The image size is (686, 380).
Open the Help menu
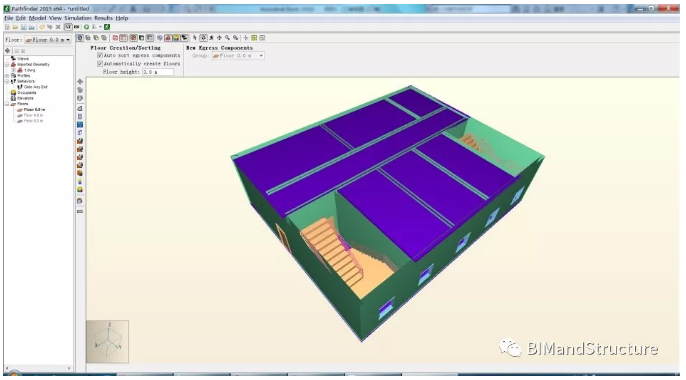[122, 18]
